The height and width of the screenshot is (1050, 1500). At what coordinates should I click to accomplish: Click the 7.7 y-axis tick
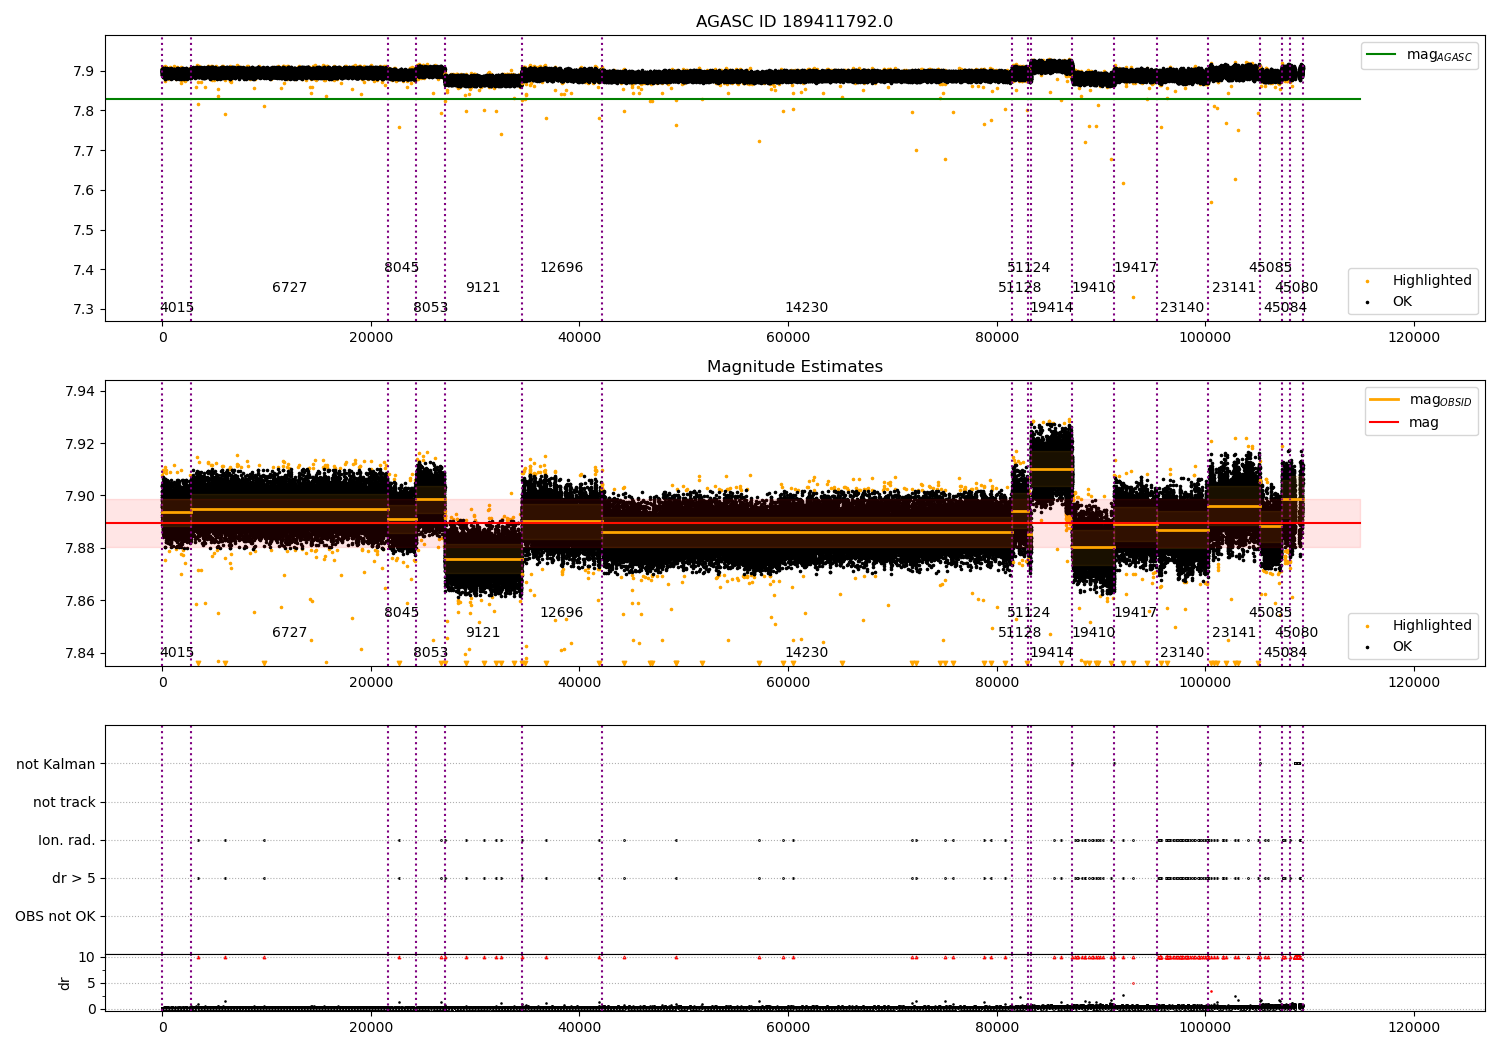[84, 151]
